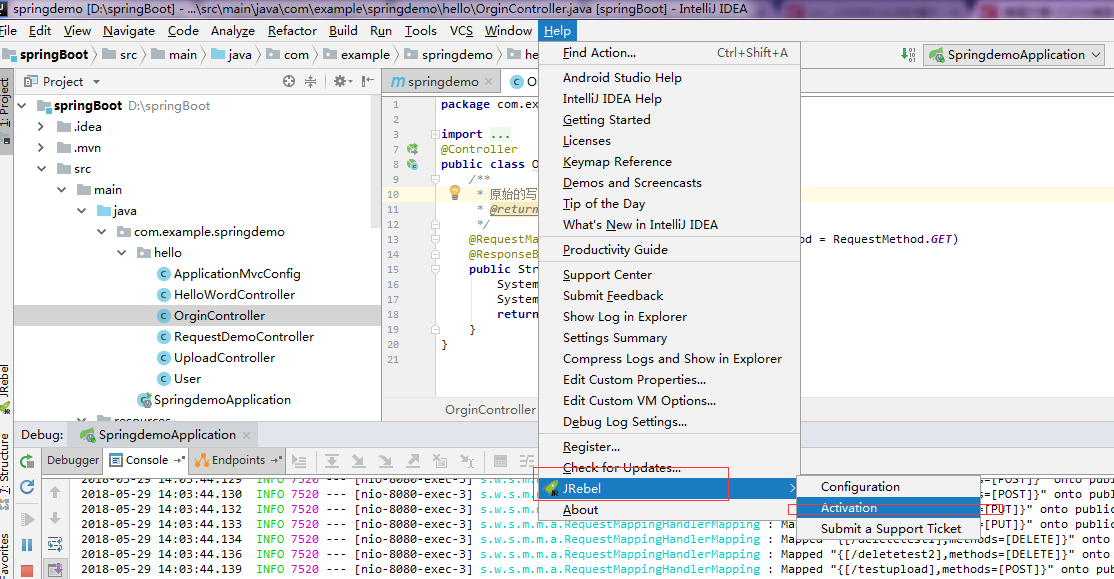Click the console Down the Stack Trace arrow
1114x579 pixels.
[55, 519]
